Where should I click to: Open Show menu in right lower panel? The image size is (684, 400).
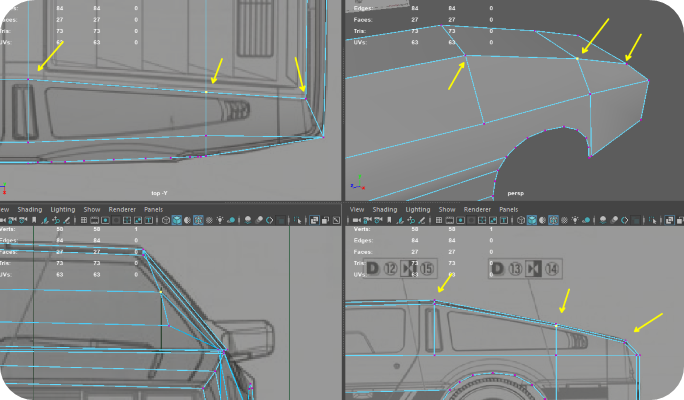(447, 209)
